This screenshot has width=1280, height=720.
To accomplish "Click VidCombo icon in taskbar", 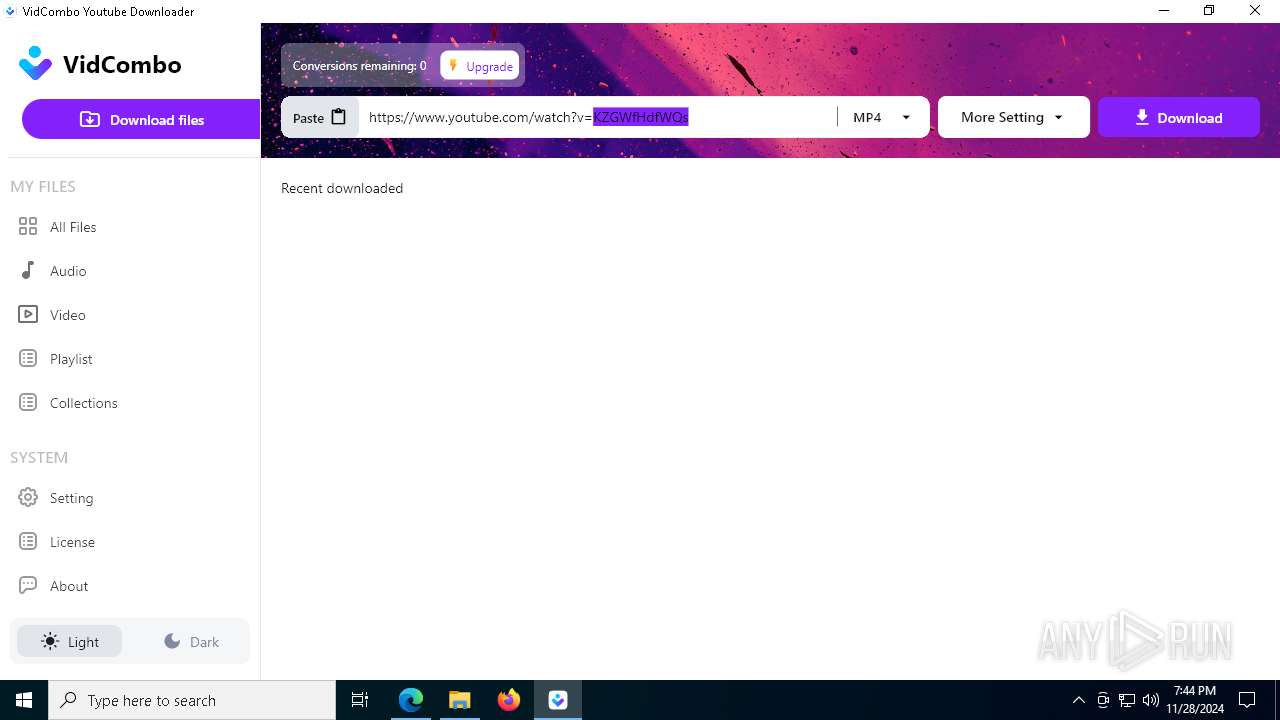I will click(558, 700).
